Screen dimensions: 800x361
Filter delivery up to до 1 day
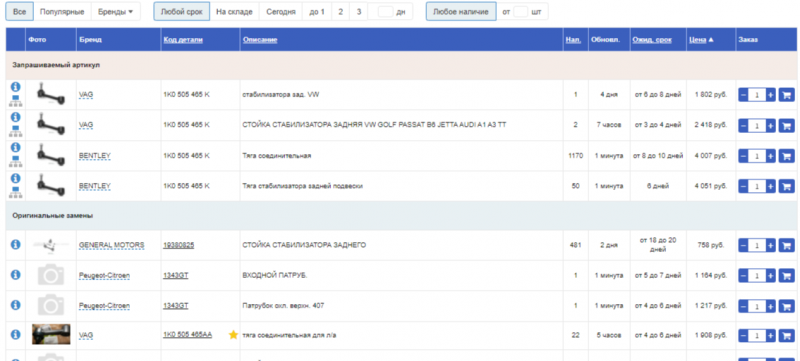pos(317,11)
